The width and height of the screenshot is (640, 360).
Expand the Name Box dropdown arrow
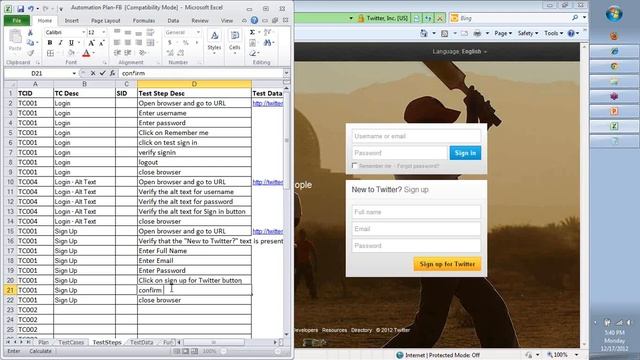74,73
